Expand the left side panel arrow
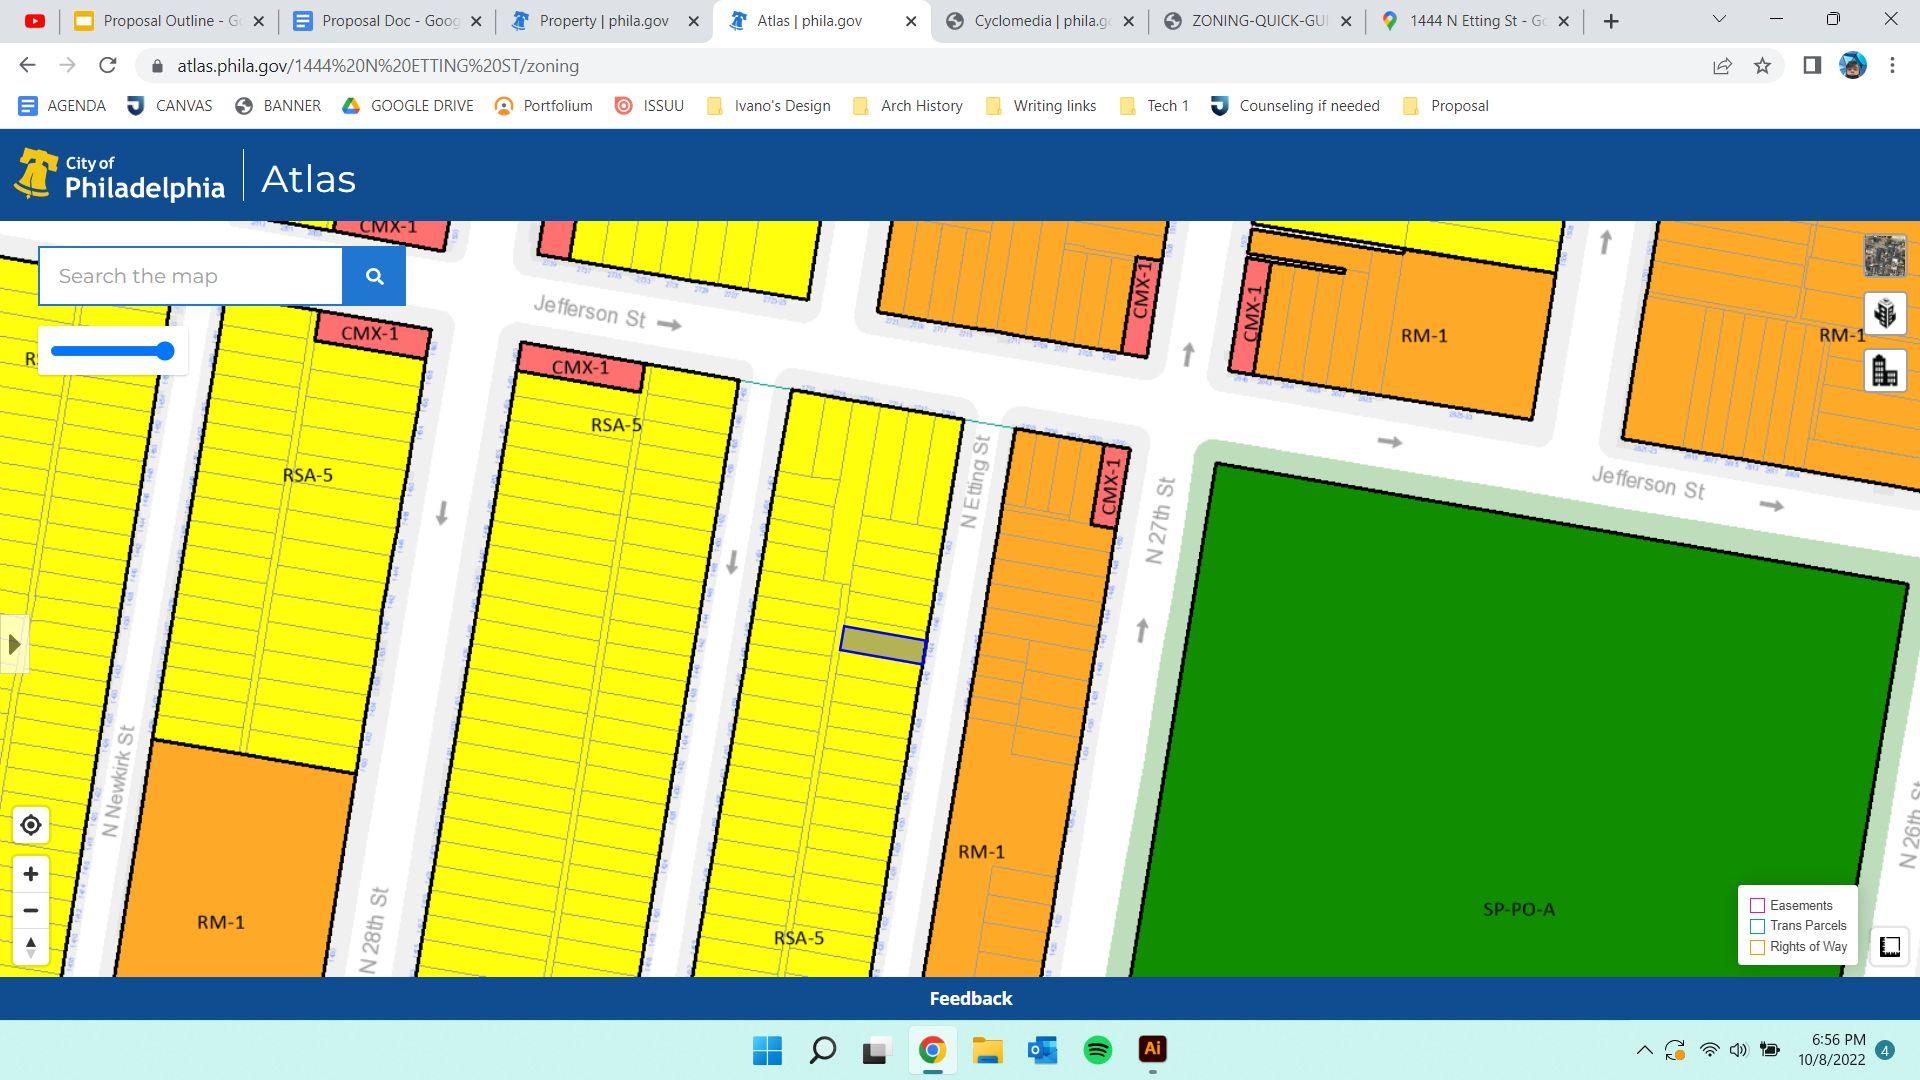Image resolution: width=1920 pixels, height=1080 pixels. click(x=13, y=644)
